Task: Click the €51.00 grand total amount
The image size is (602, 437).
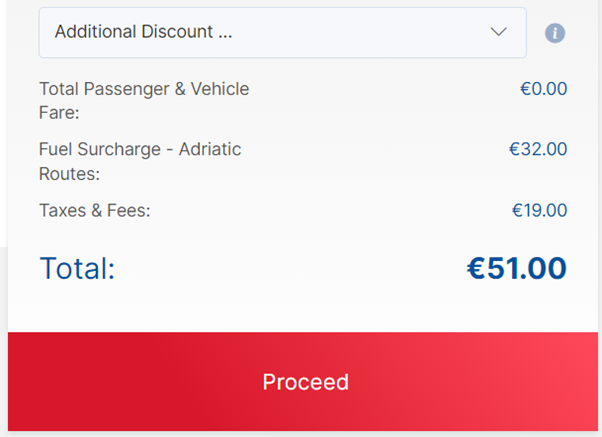Action: coord(517,268)
